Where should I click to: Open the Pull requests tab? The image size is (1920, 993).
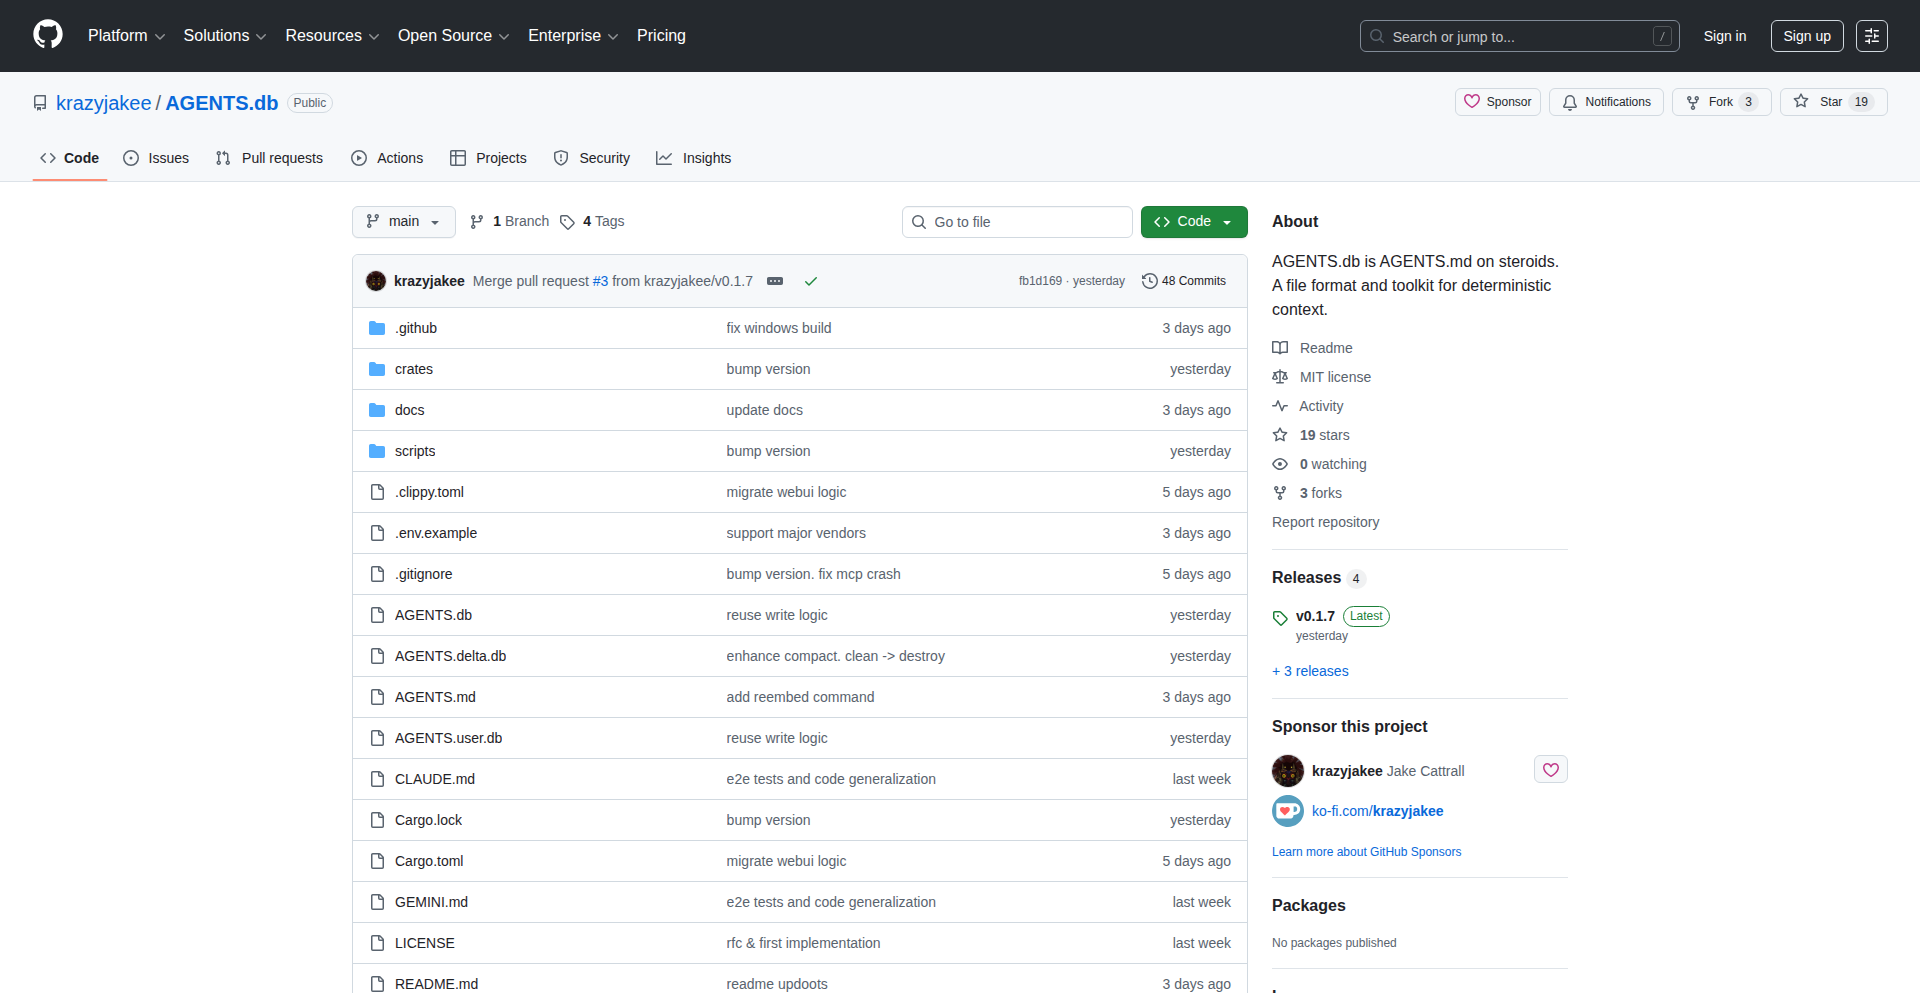(x=270, y=158)
